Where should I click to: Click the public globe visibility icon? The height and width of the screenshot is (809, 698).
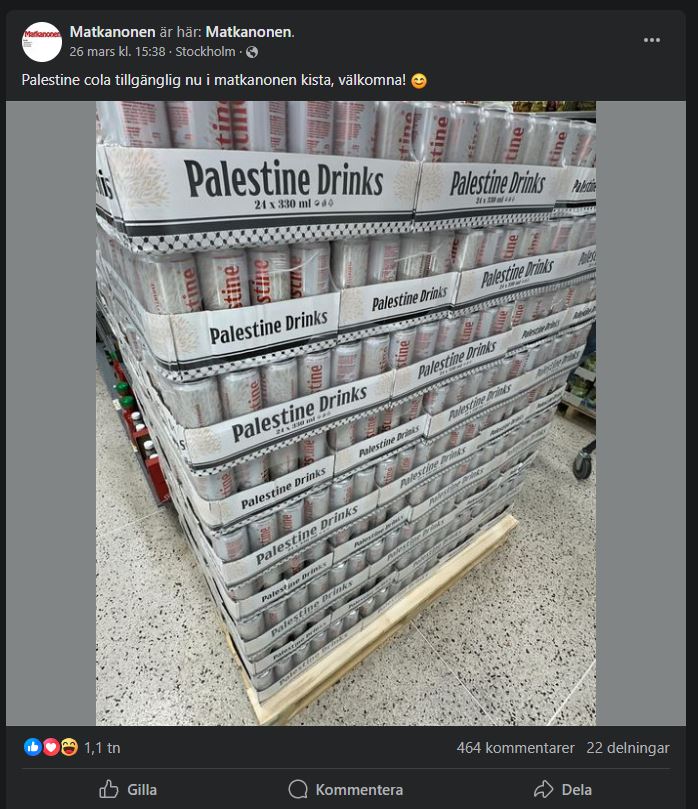[252, 52]
